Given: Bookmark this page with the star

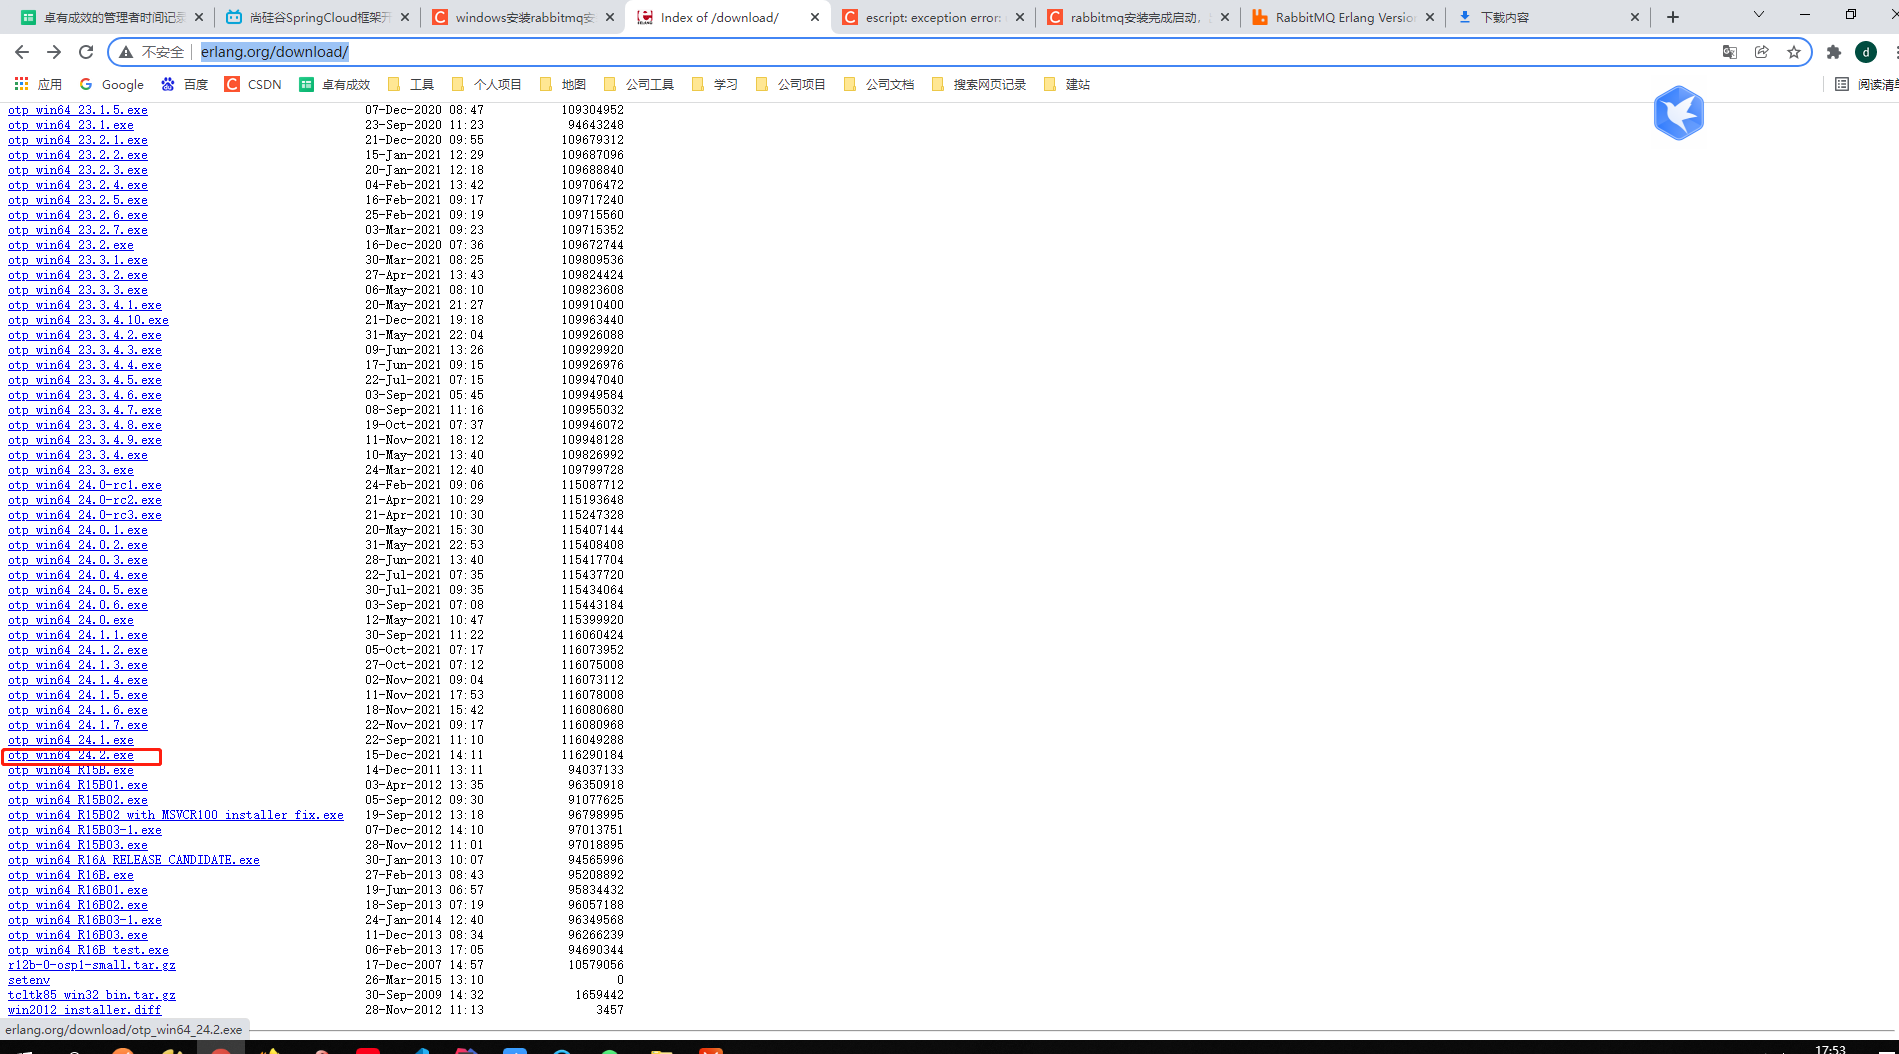Looking at the screenshot, I should (x=1794, y=52).
